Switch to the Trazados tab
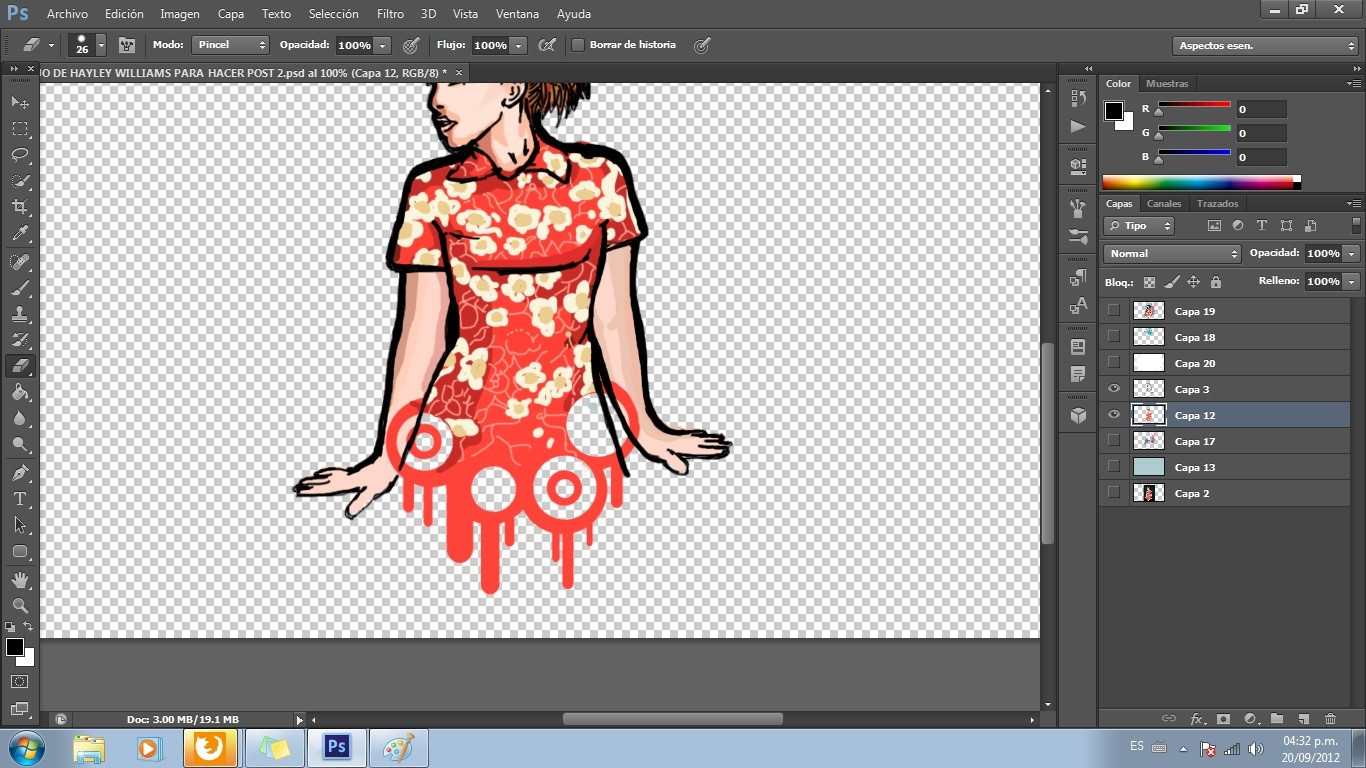The width and height of the screenshot is (1366, 768). [x=1217, y=204]
